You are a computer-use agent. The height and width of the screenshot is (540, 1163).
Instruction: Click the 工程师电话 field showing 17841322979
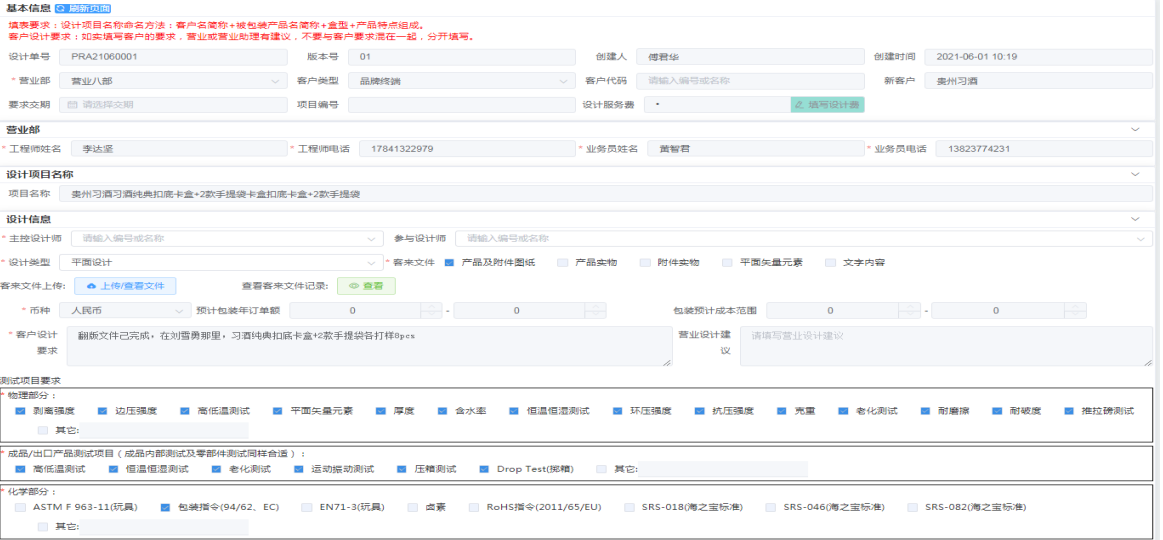pos(467,148)
